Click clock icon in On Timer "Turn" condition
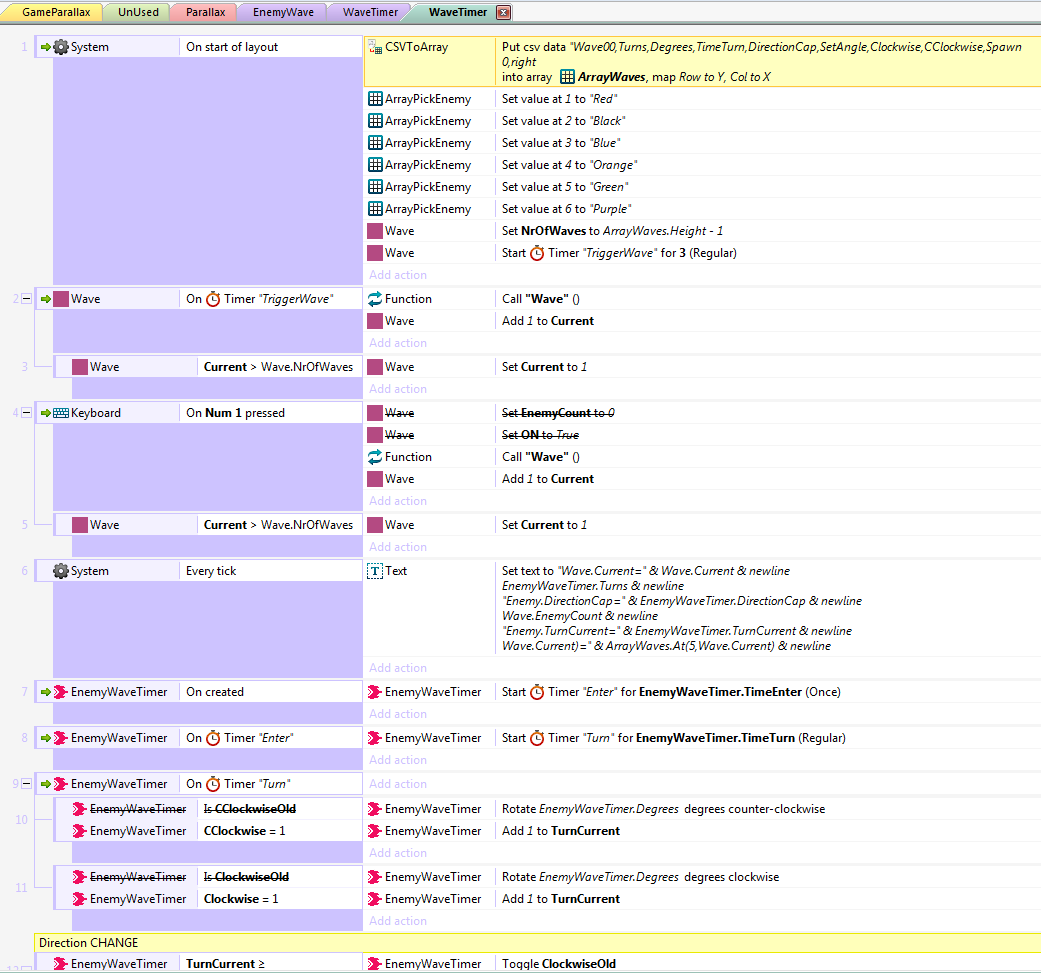Screen dimensions: 1041x973 click(213, 785)
